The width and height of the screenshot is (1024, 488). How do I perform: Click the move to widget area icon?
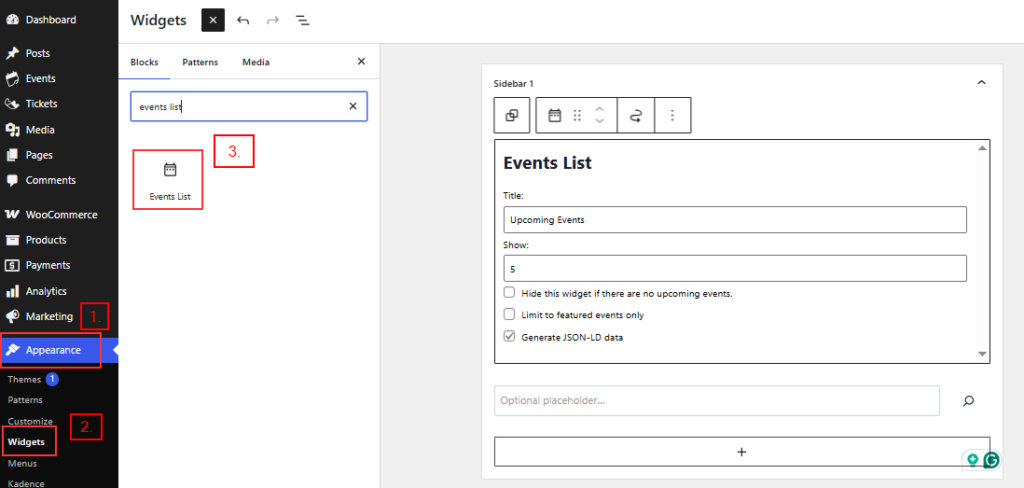click(x=635, y=115)
